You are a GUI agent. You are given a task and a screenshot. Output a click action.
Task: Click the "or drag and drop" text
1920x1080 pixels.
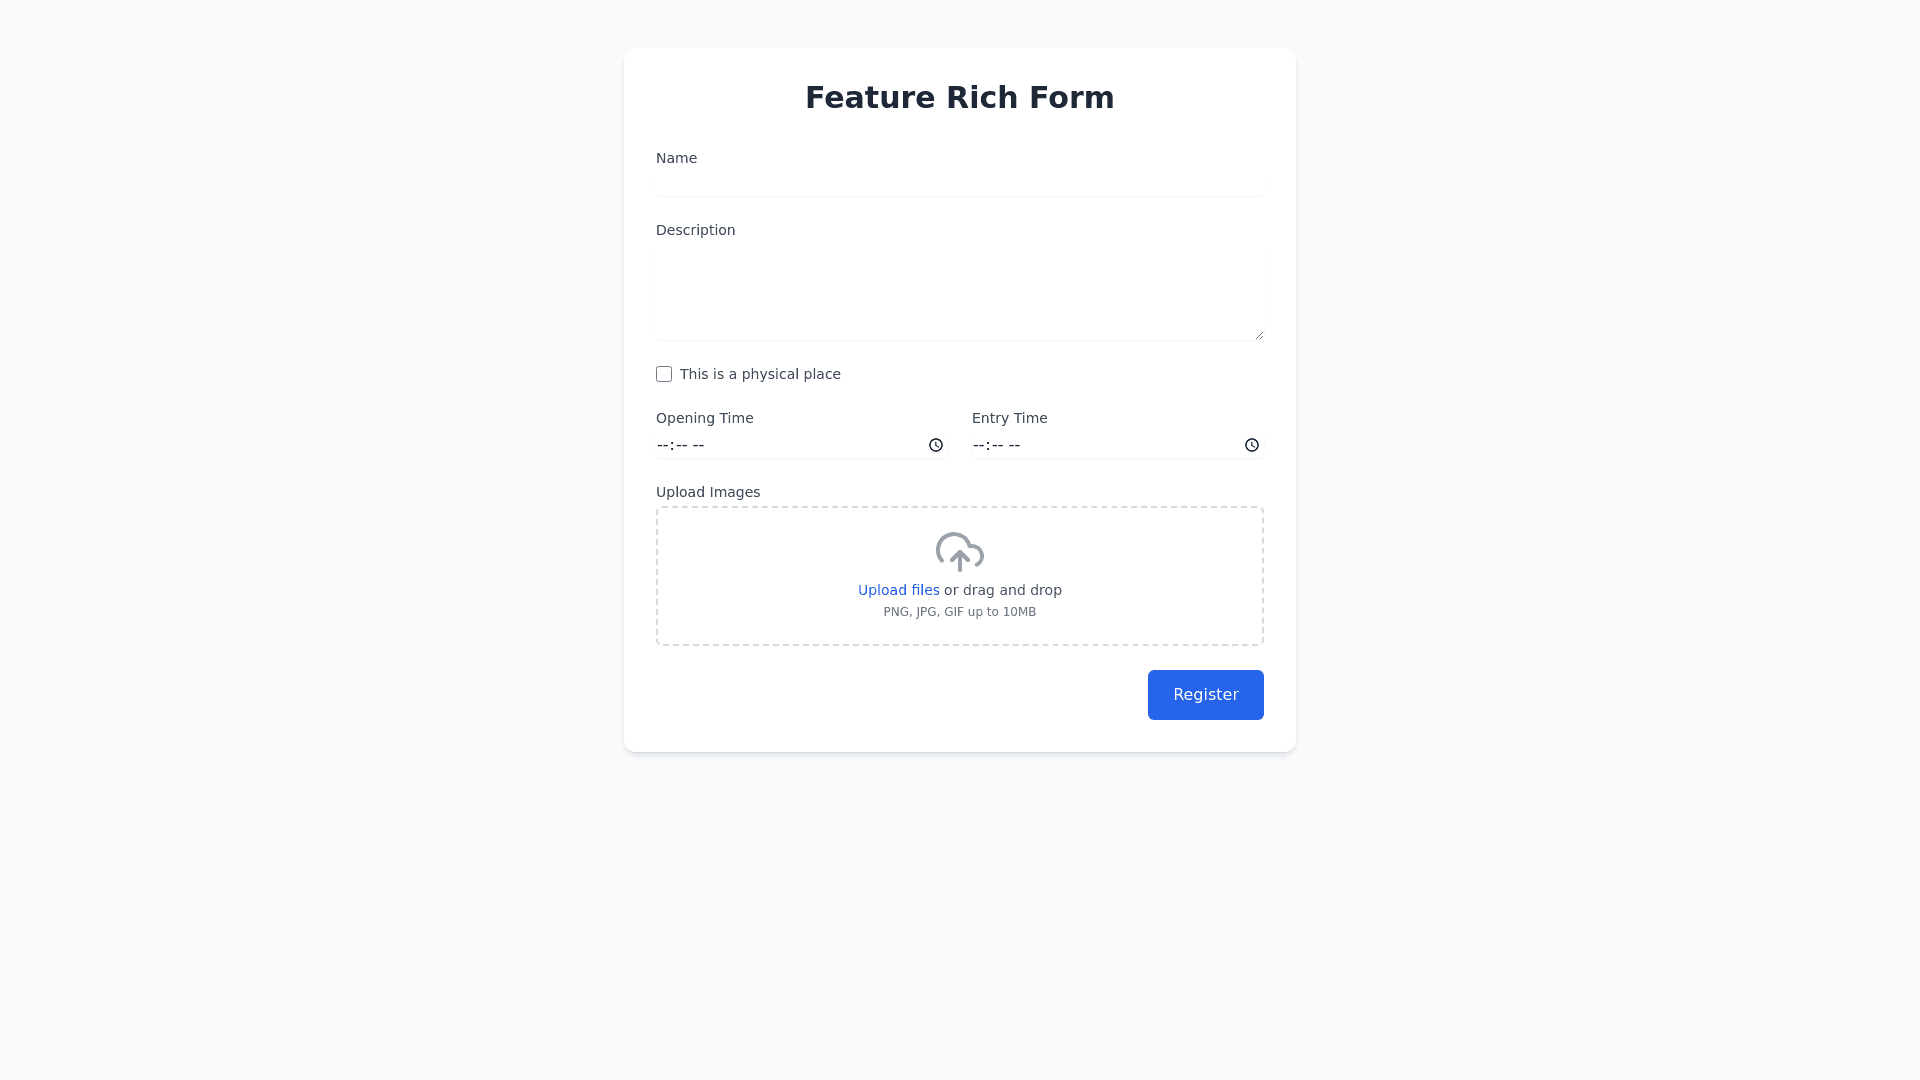[x=1002, y=590]
